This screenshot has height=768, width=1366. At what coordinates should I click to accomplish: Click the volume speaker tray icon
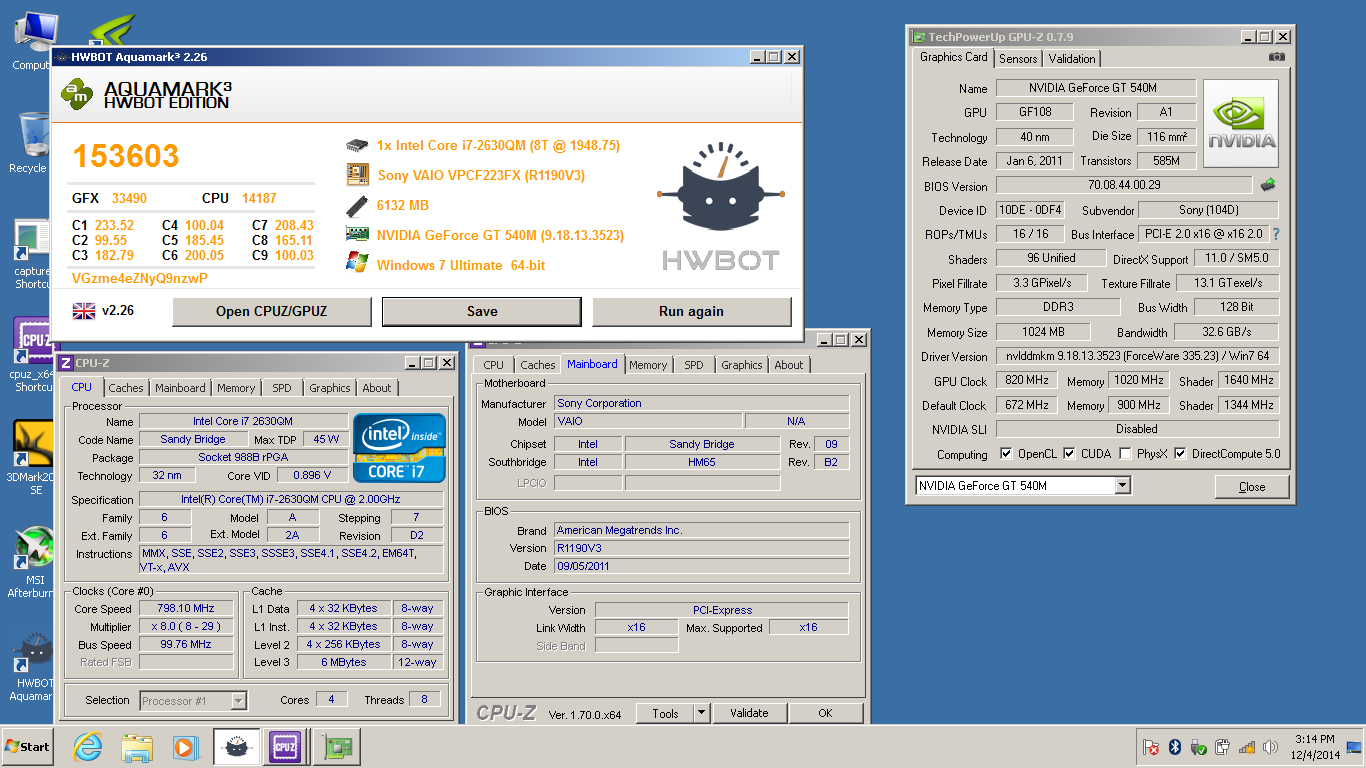pos(1271,747)
